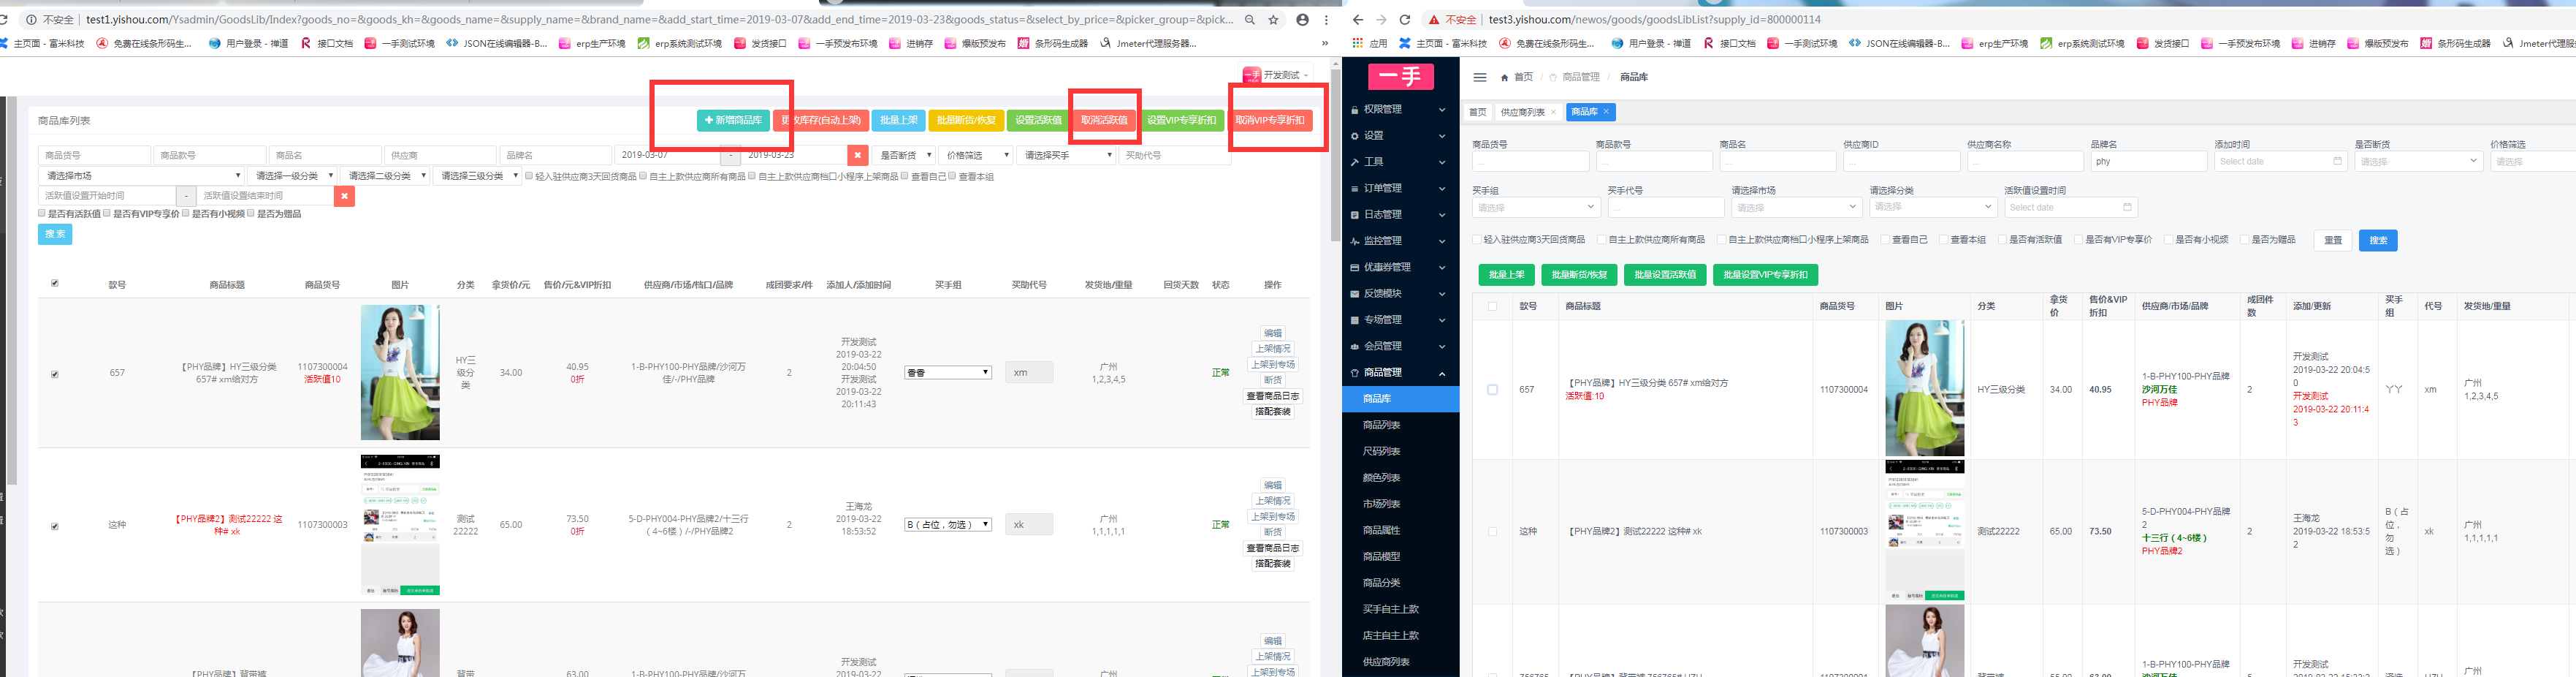
Task: Check 是否为赠品 in the right page filters
Action: pos(2245,240)
